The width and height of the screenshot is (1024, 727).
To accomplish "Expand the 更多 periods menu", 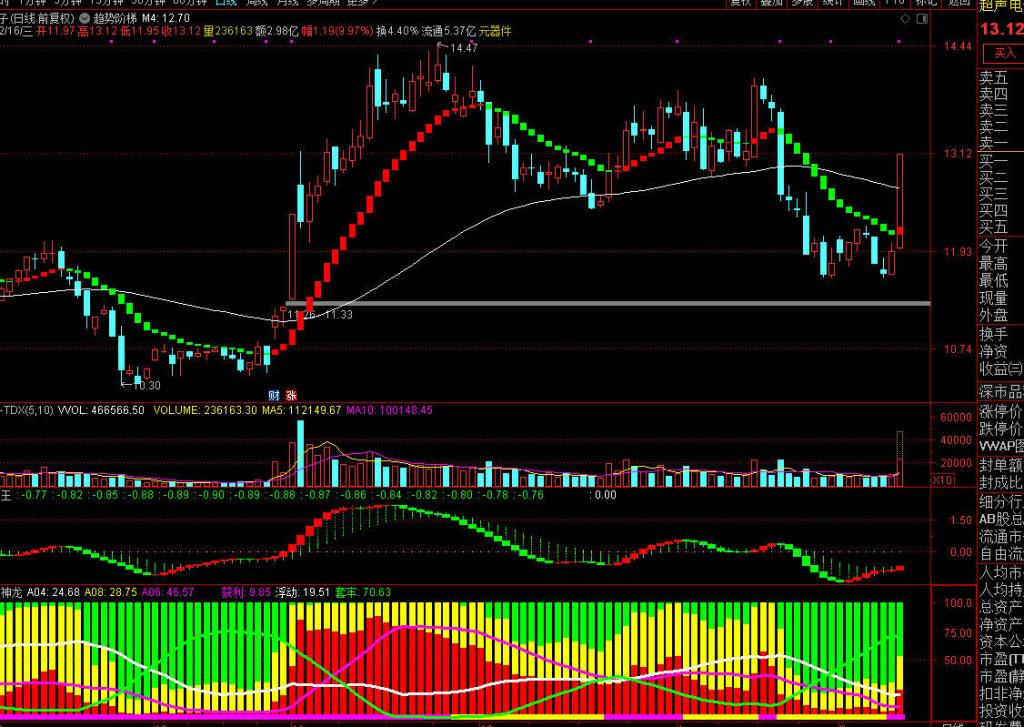I will 353,3.
